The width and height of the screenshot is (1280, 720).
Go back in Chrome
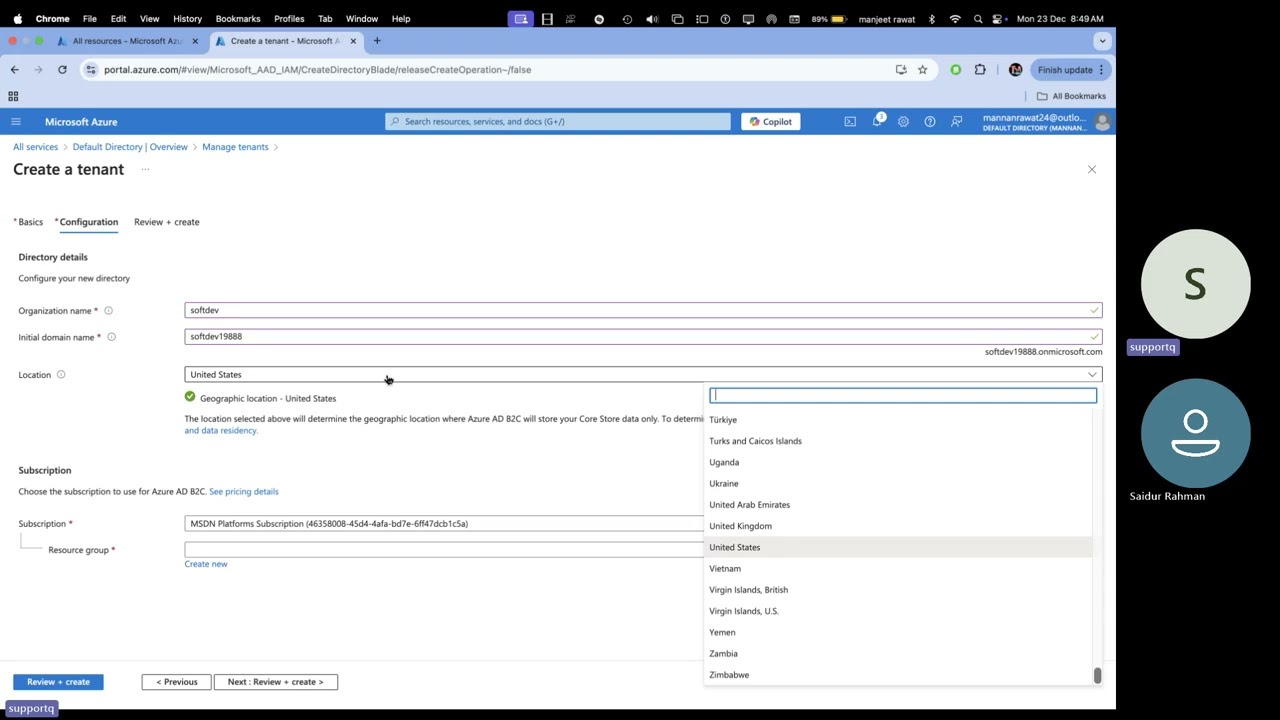(14, 70)
